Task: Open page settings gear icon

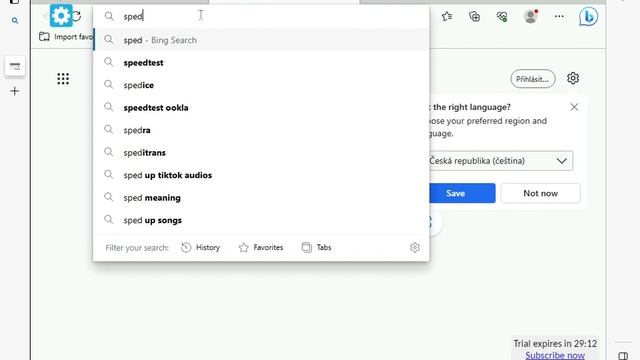Action: point(573,78)
